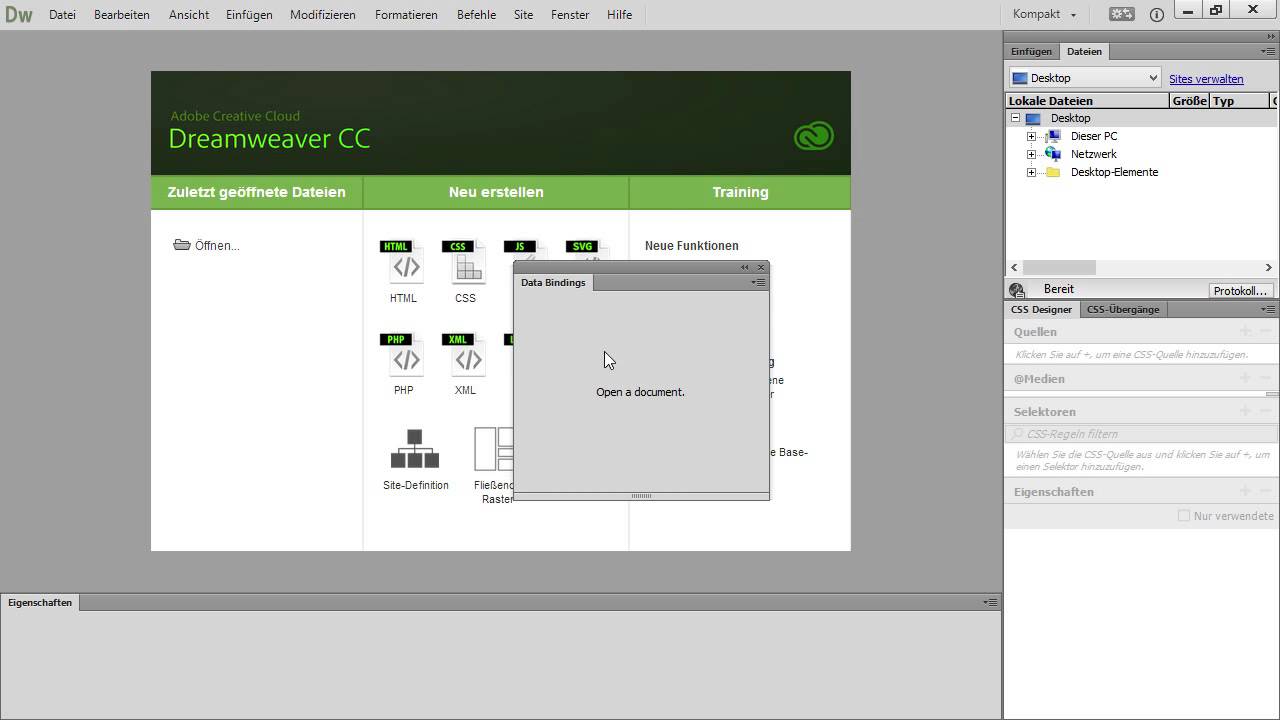The image size is (1280, 720).
Task: Open the sync settings icon in top bar
Action: pyautogui.click(x=1122, y=15)
